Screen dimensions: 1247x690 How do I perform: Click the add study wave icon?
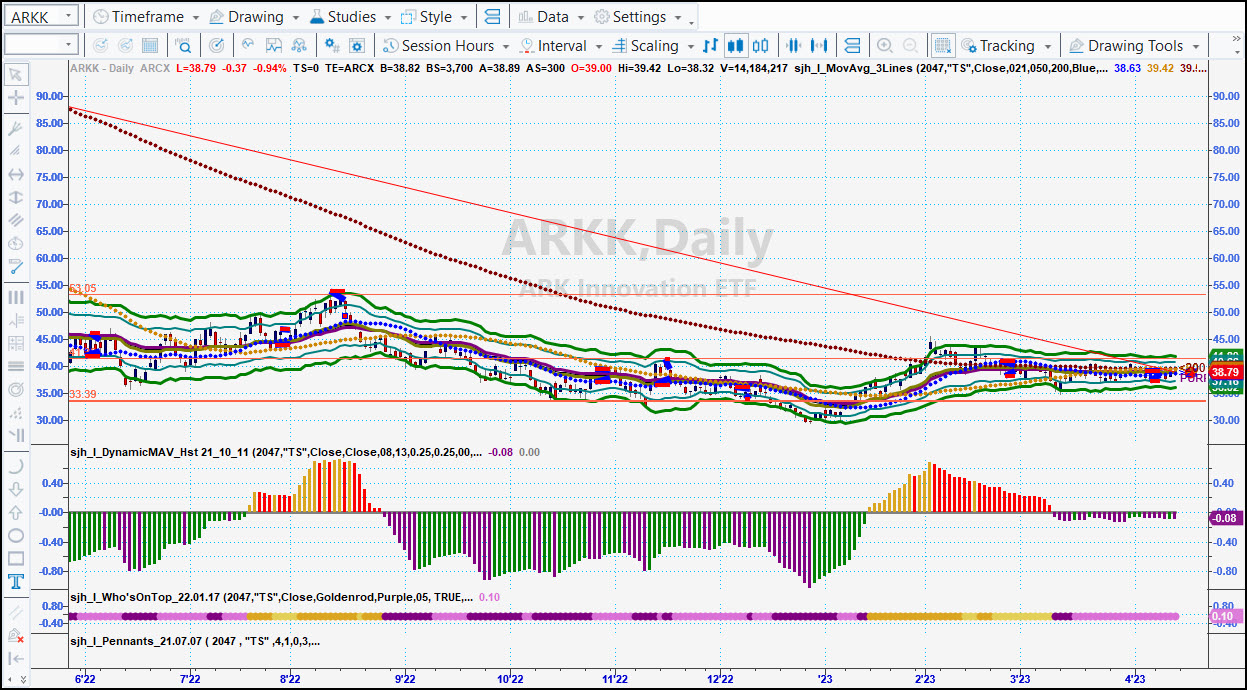[248, 45]
